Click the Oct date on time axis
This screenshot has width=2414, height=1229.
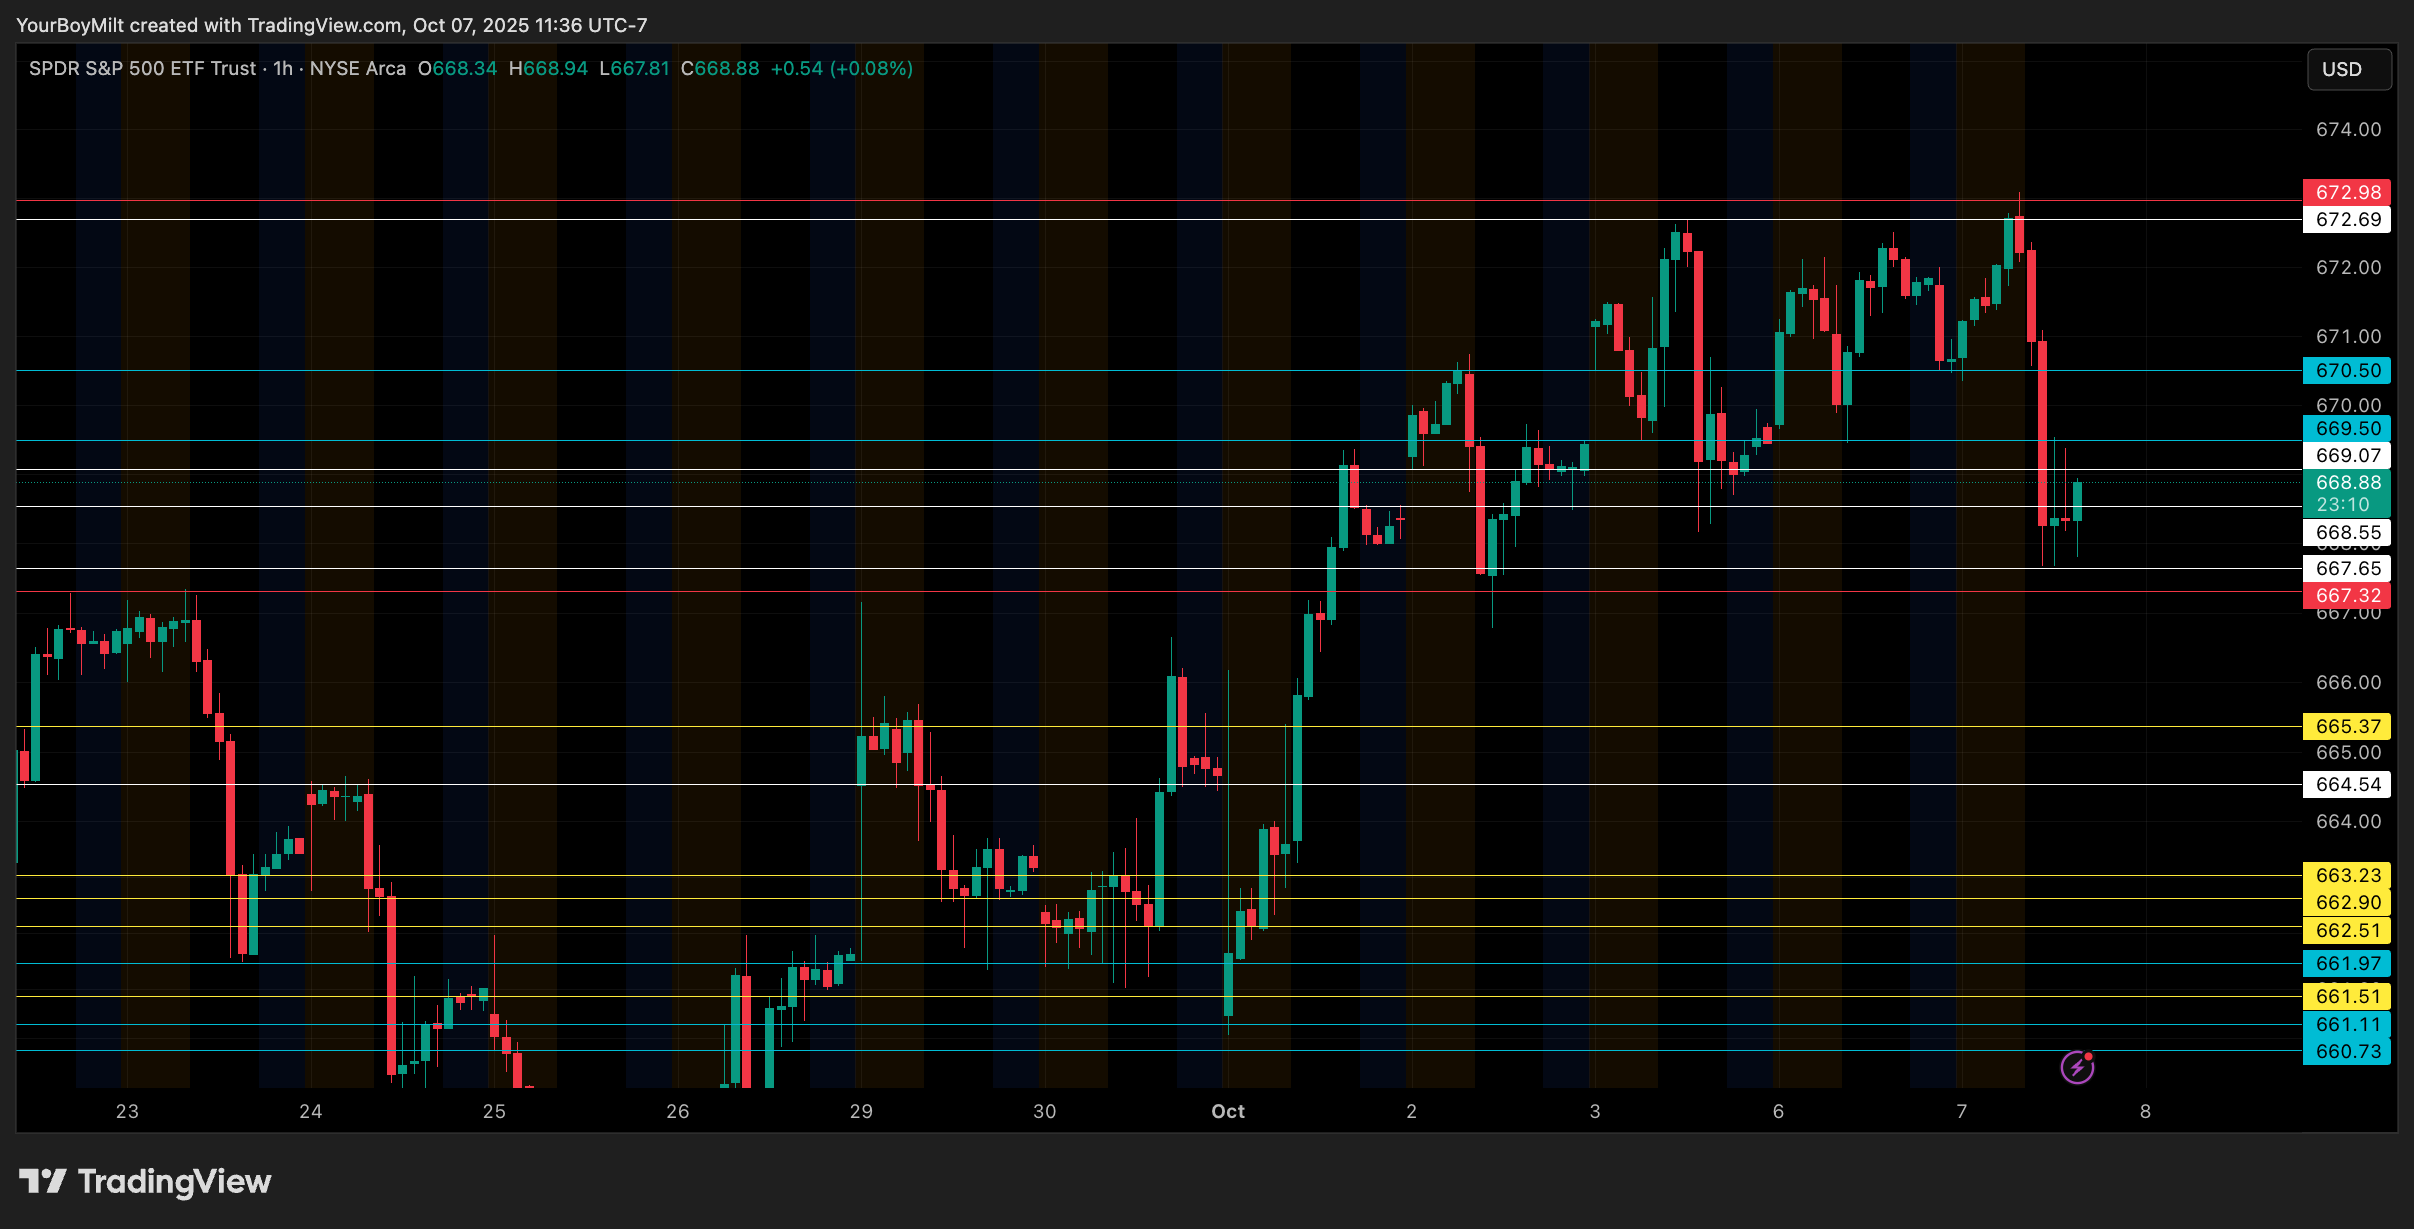point(1227,1111)
